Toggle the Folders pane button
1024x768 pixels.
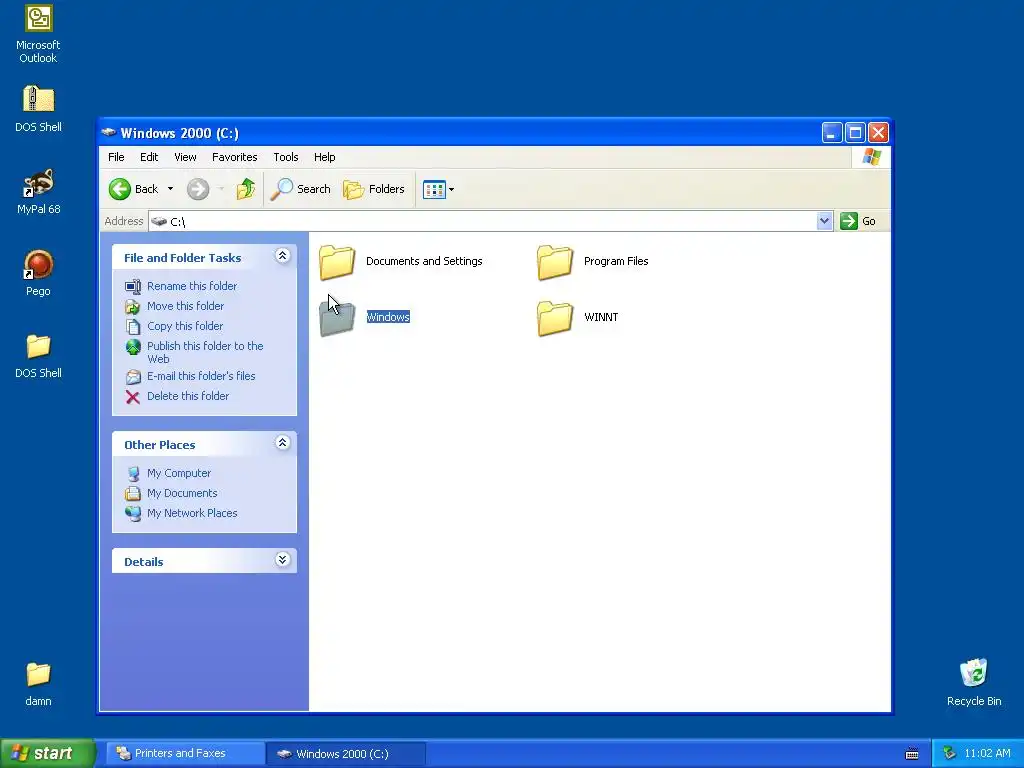374,189
